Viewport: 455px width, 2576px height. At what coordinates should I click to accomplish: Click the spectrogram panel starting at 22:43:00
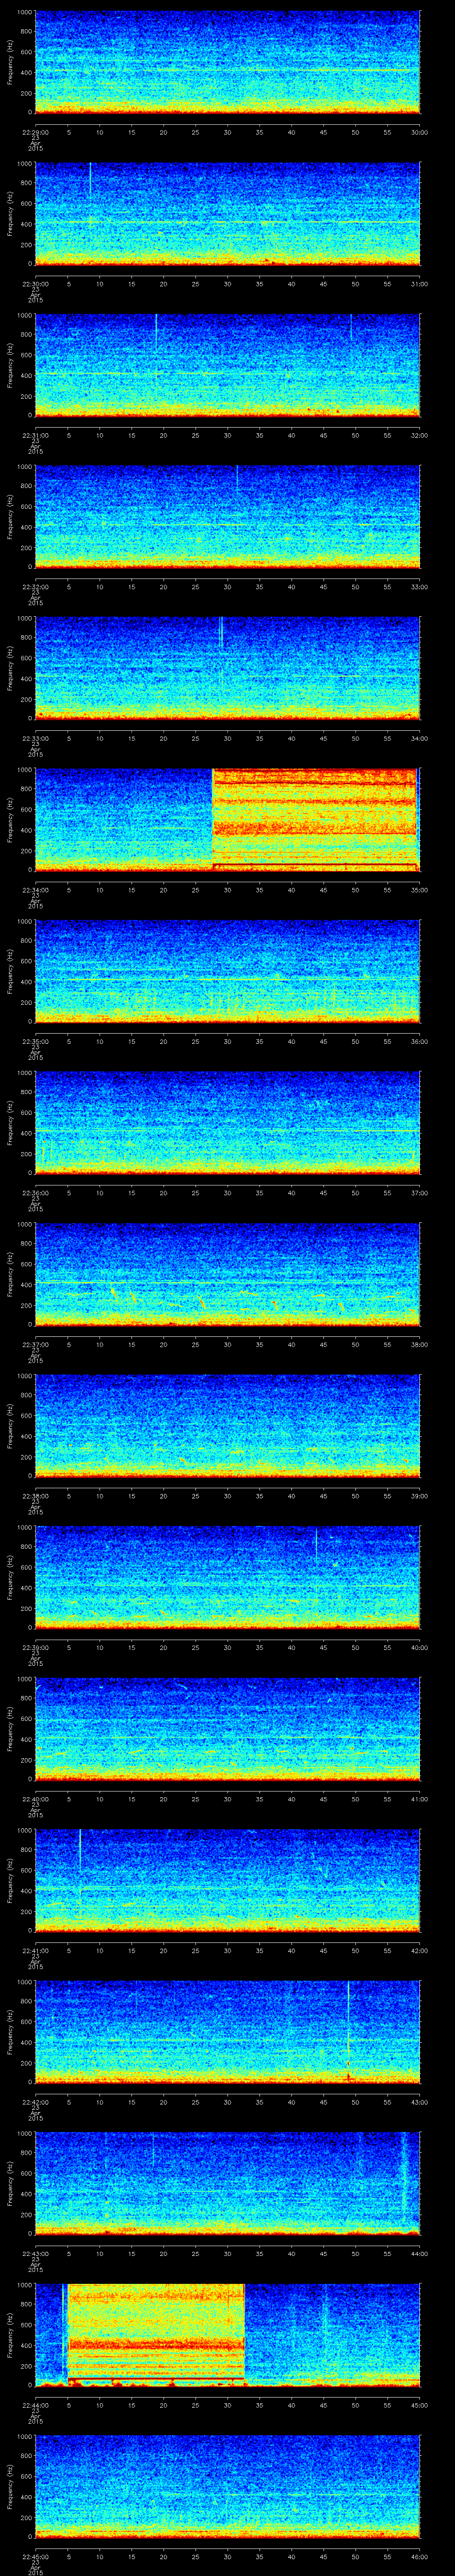227,2184
